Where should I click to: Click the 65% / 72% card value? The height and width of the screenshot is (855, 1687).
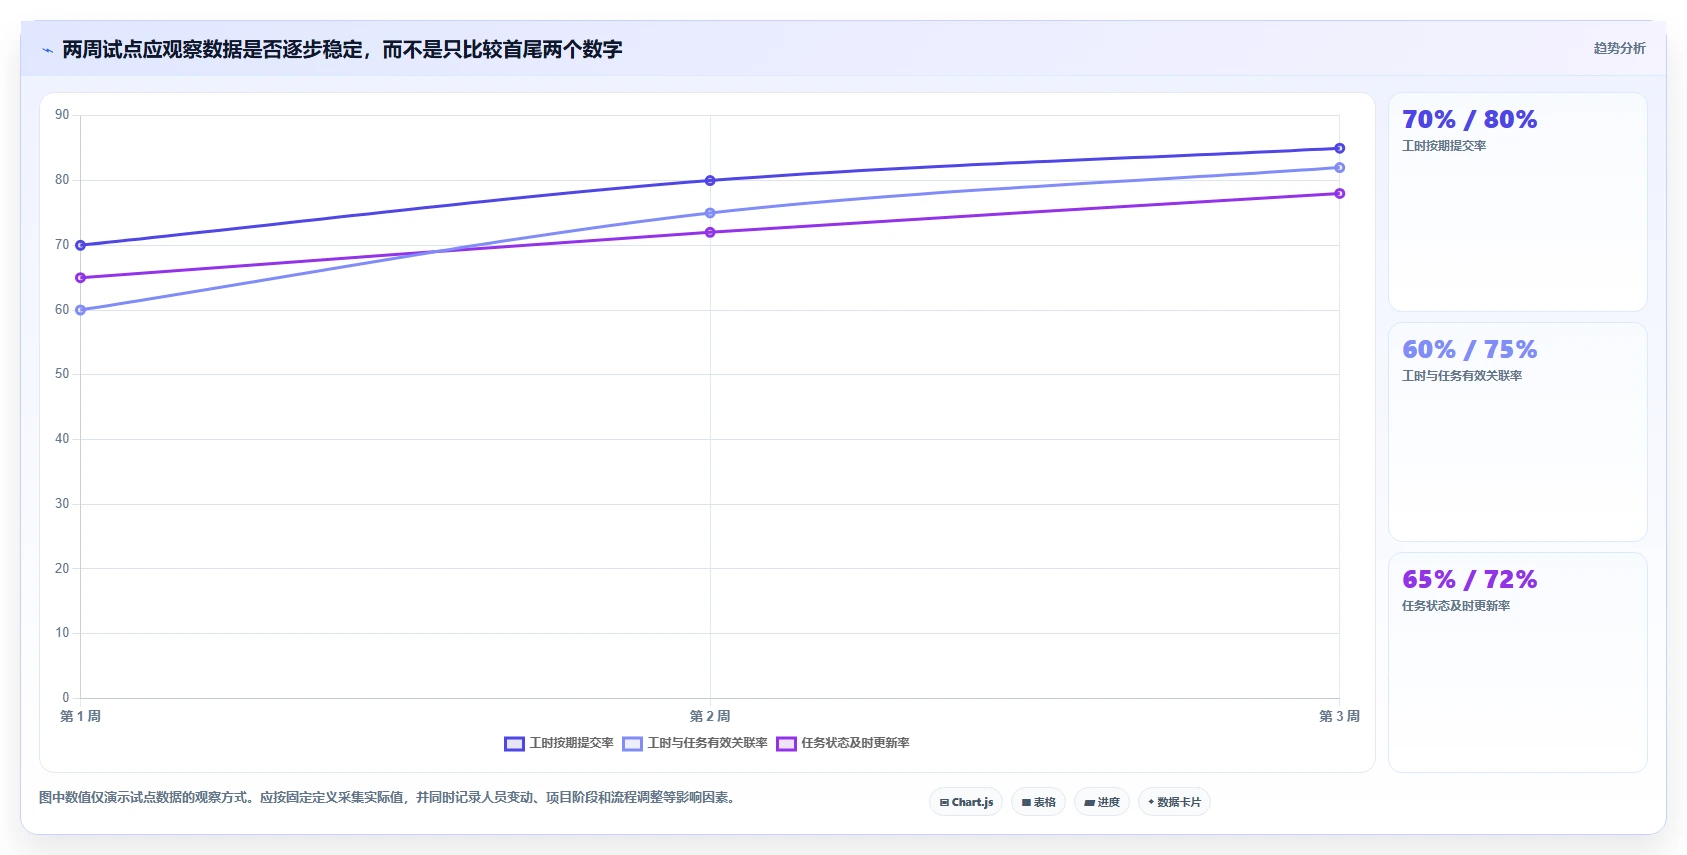pos(1469,580)
